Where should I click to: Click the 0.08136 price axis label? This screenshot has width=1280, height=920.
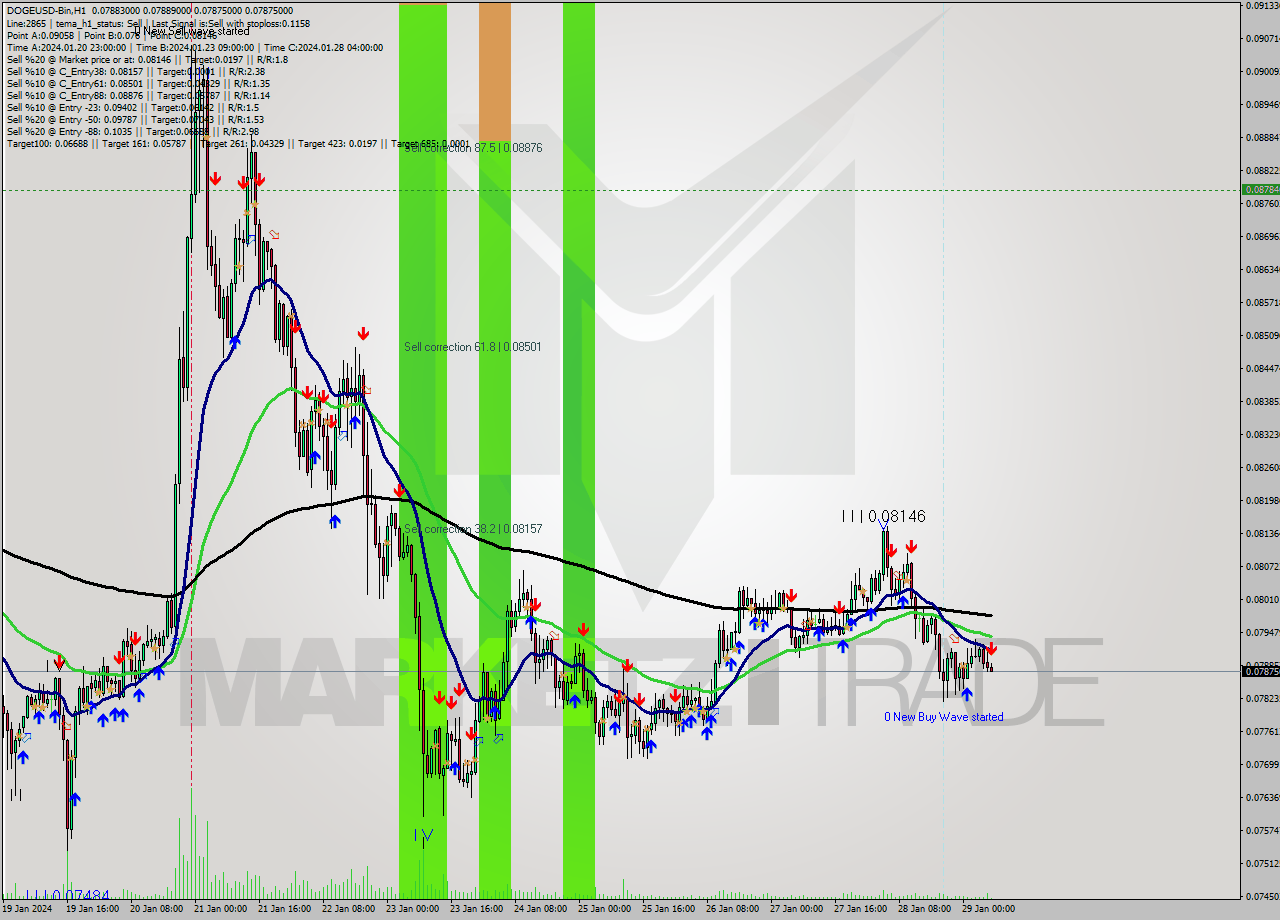[1261, 533]
